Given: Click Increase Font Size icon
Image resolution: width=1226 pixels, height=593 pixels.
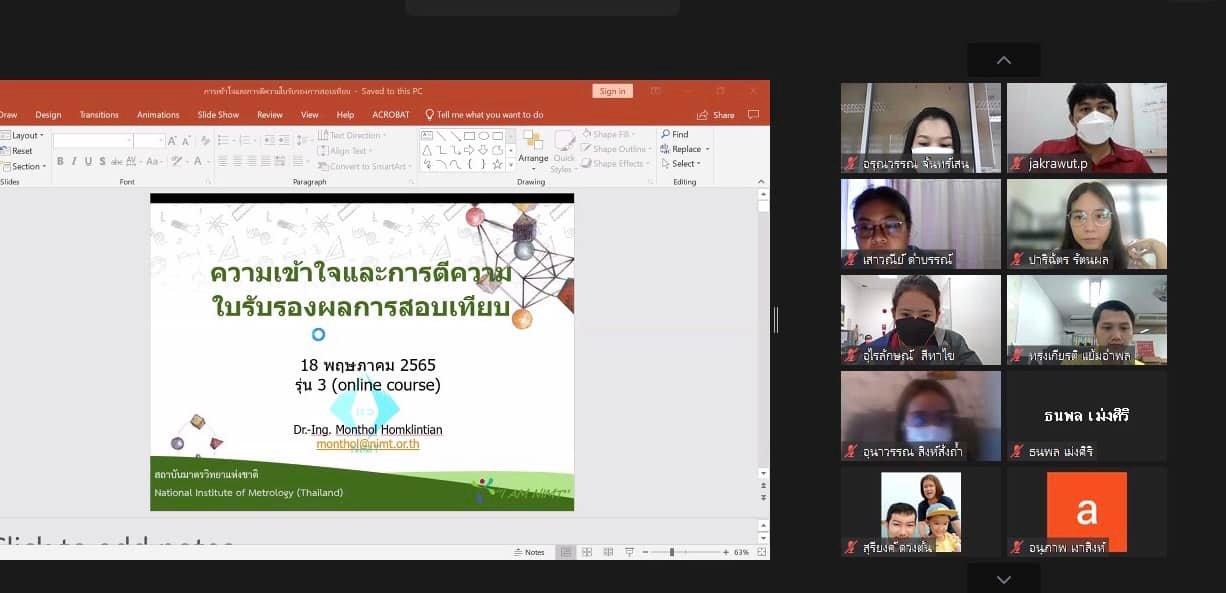Looking at the screenshot, I should point(172,141).
